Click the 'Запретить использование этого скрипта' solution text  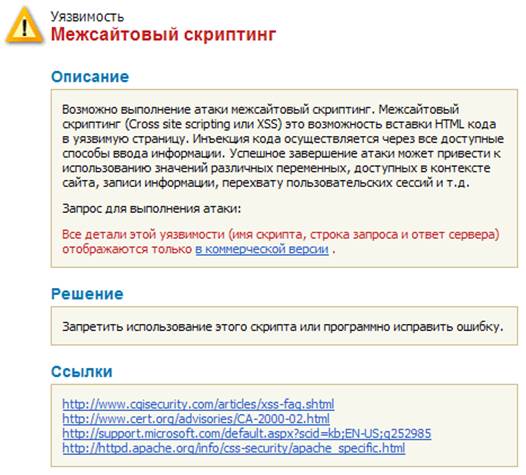click(283, 326)
